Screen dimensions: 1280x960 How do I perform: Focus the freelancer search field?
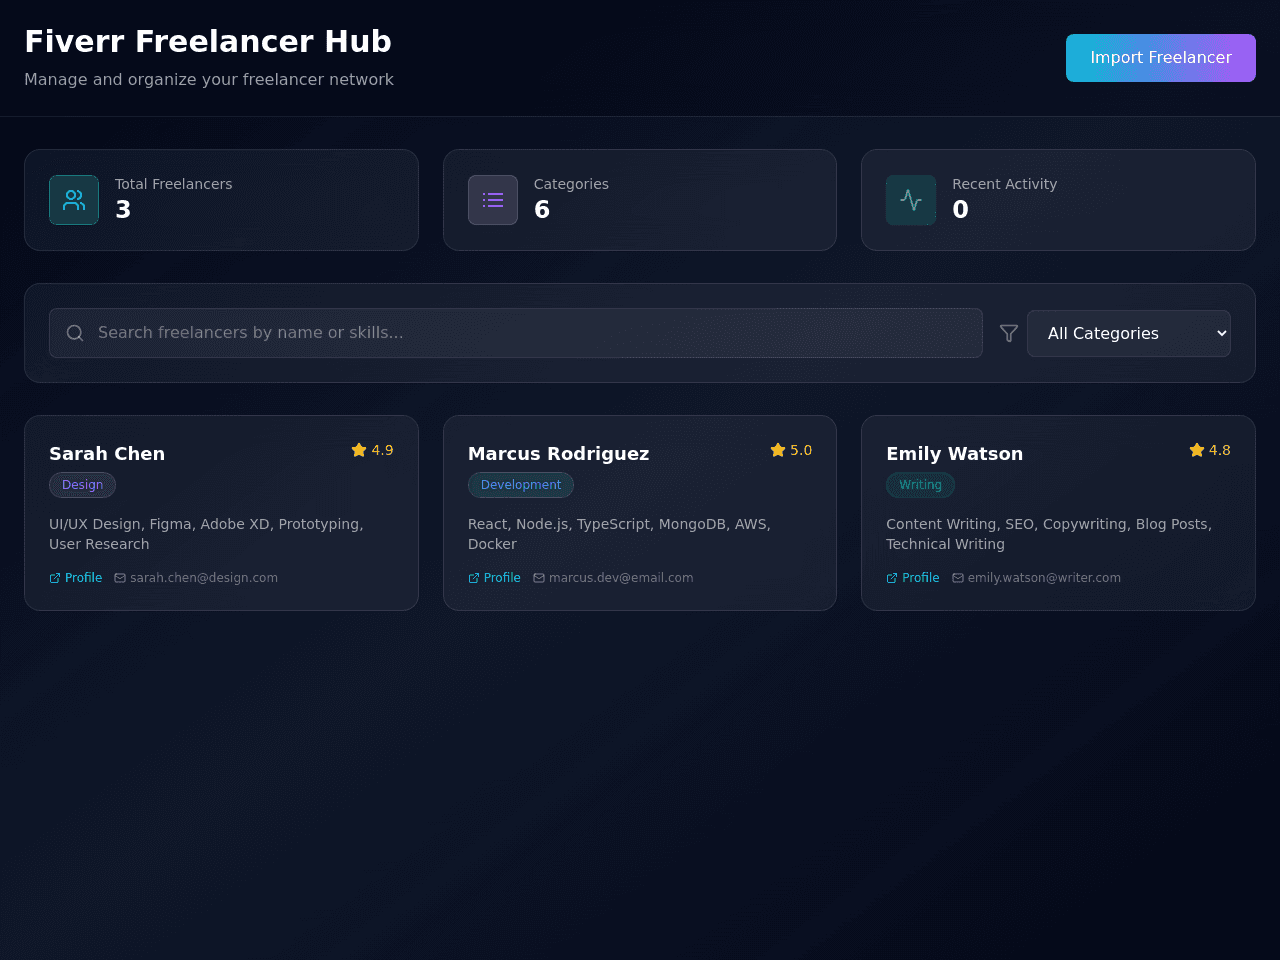516,333
